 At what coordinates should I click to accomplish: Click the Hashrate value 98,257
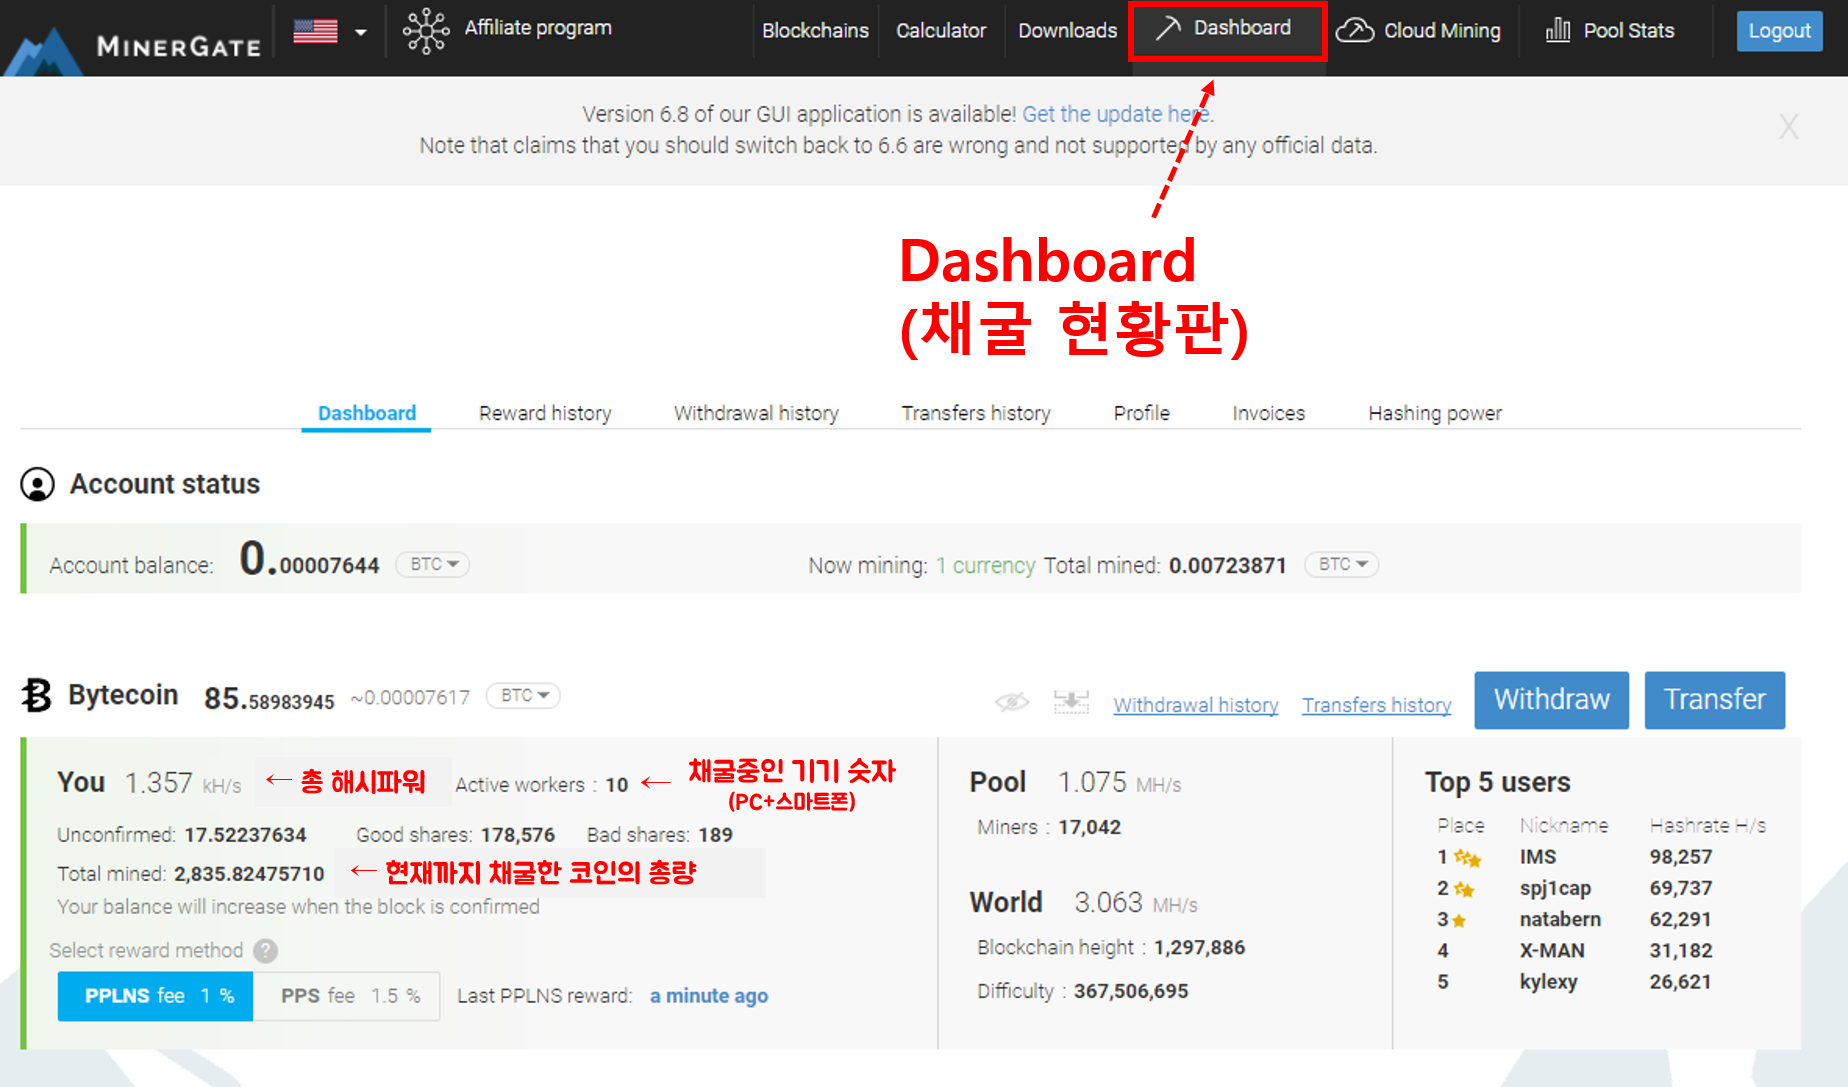pyautogui.click(x=1681, y=857)
